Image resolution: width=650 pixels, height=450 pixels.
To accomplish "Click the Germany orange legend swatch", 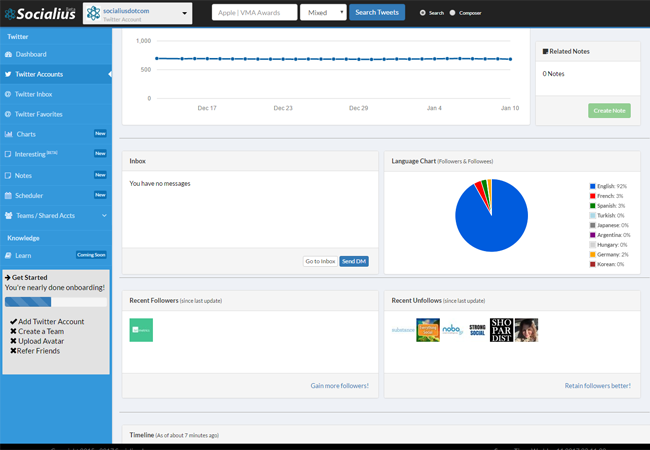I will point(592,254).
